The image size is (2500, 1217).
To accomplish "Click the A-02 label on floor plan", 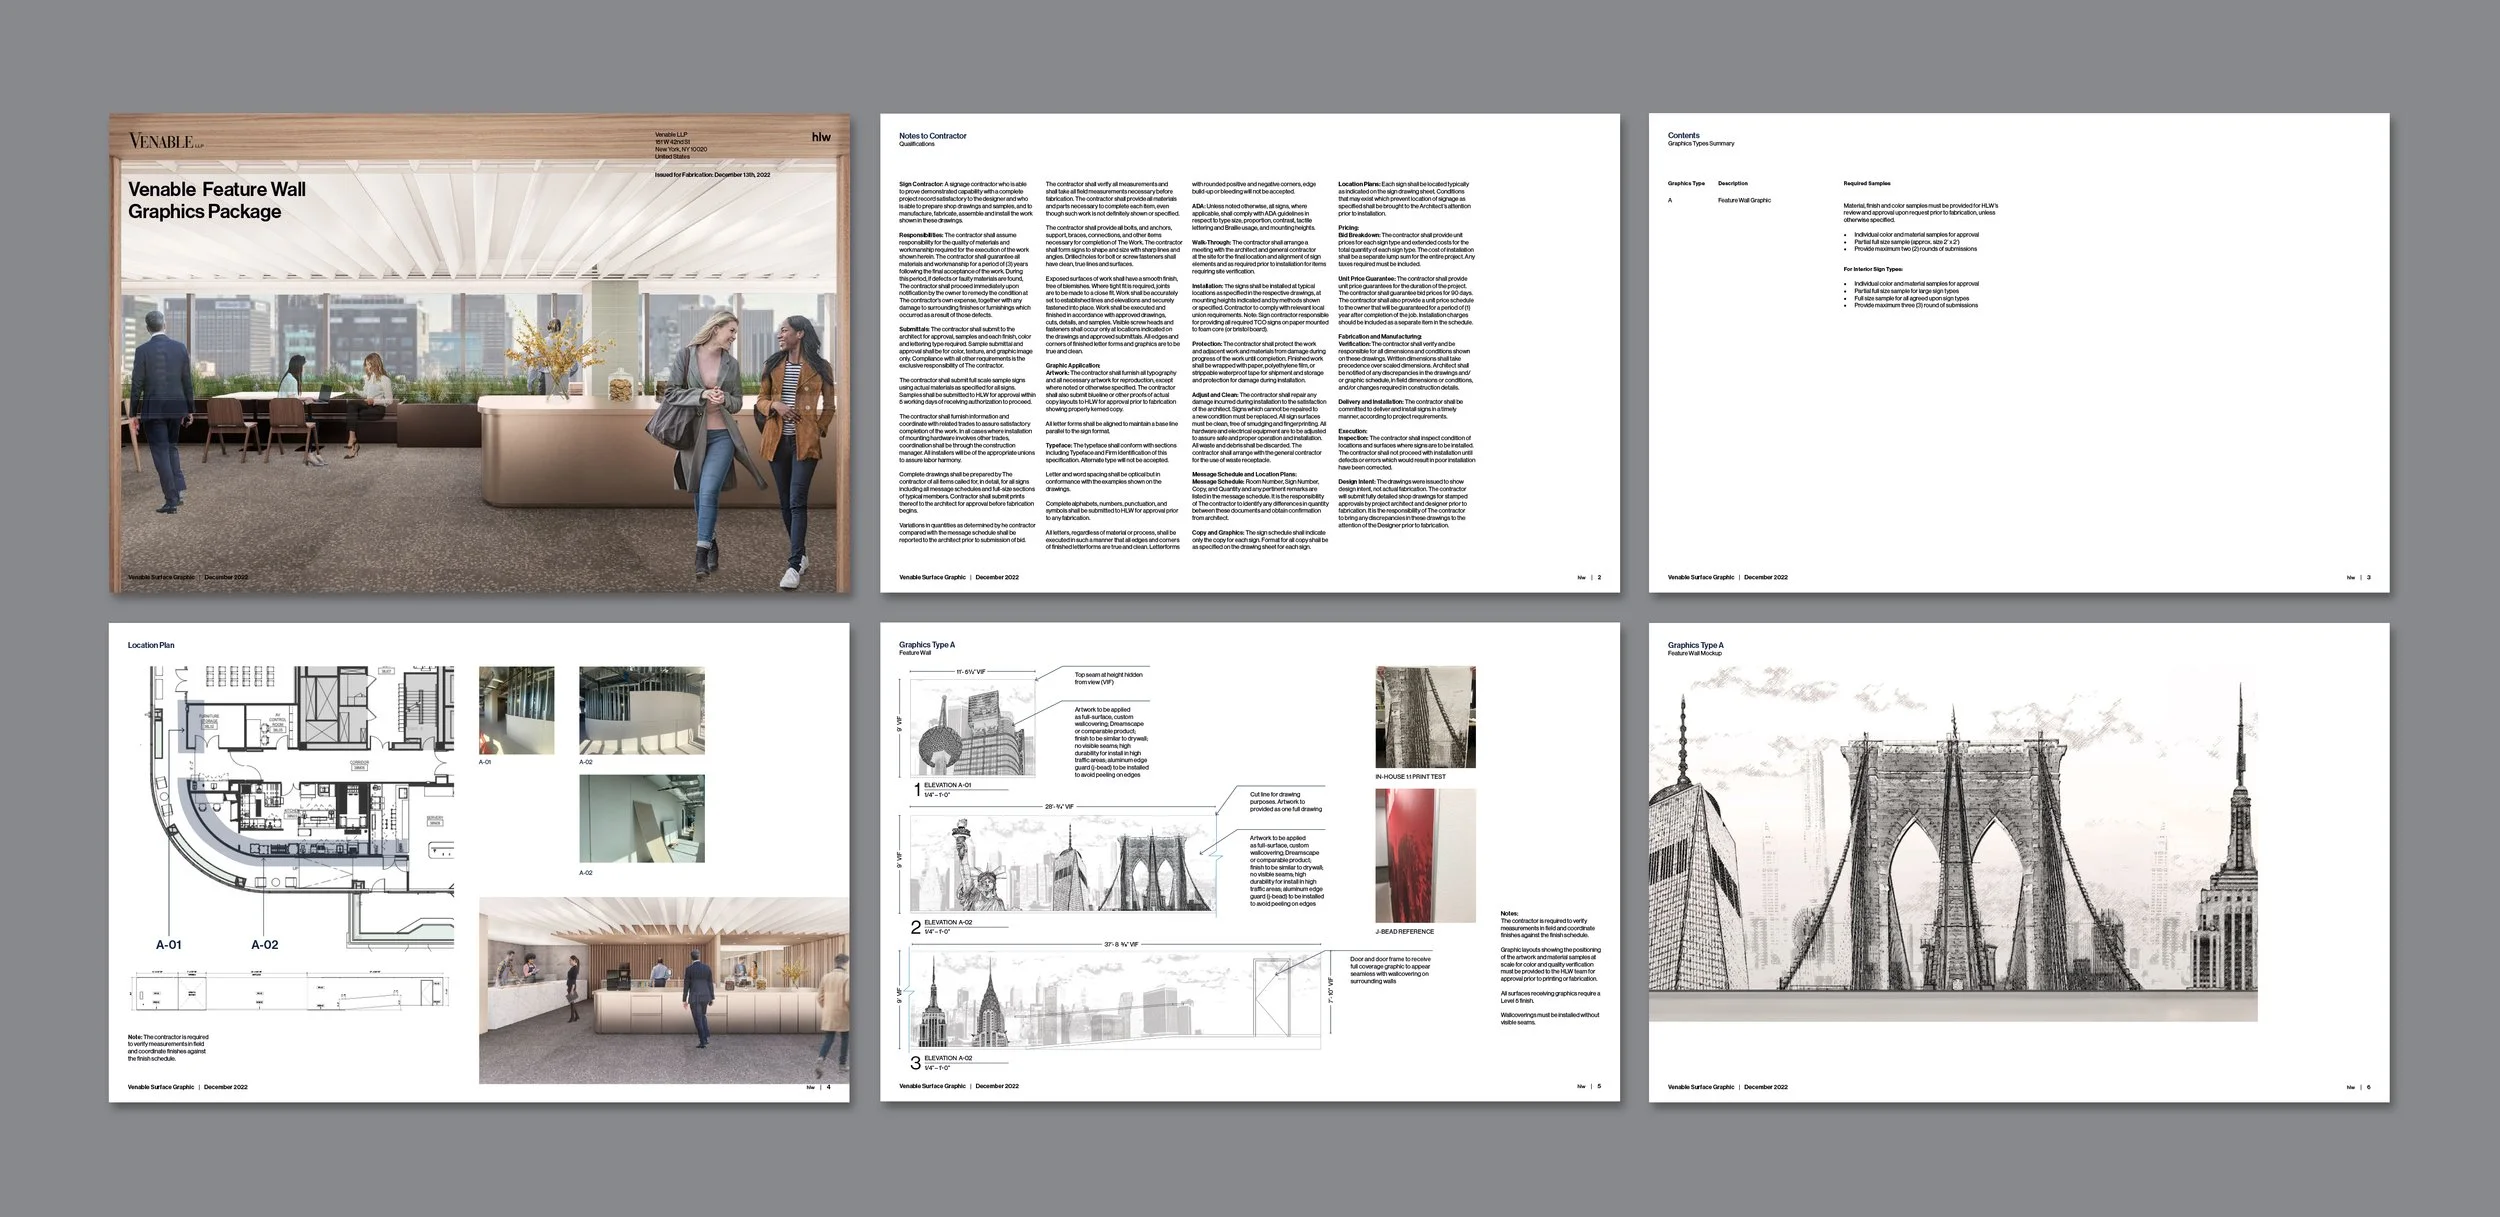I will [x=265, y=944].
